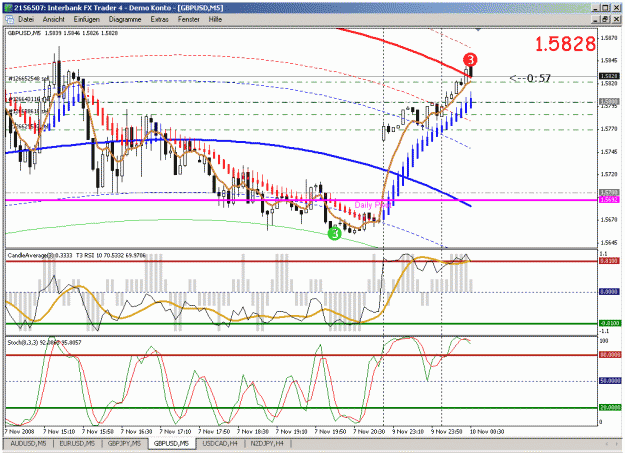Click the green number 3 signal marker
The width and height of the screenshot is (625, 453).
[x=334, y=233]
